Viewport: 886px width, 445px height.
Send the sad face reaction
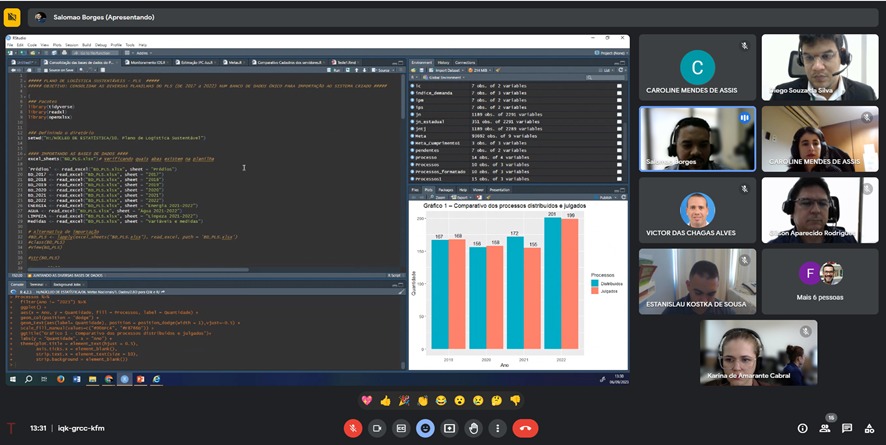tap(478, 400)
